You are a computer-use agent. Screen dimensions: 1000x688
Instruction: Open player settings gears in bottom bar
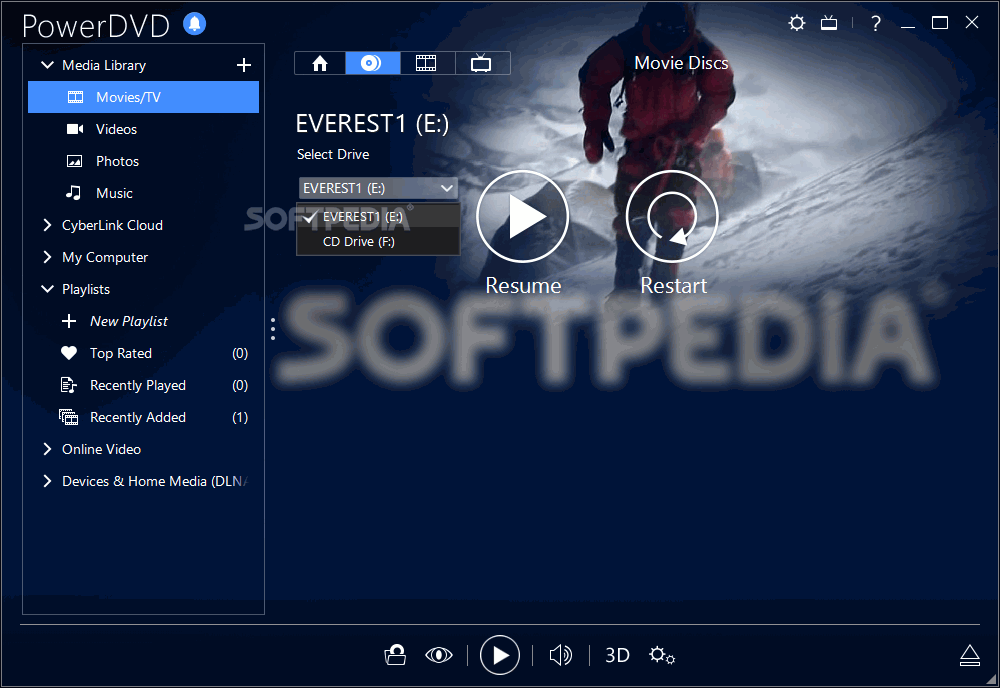662,655
